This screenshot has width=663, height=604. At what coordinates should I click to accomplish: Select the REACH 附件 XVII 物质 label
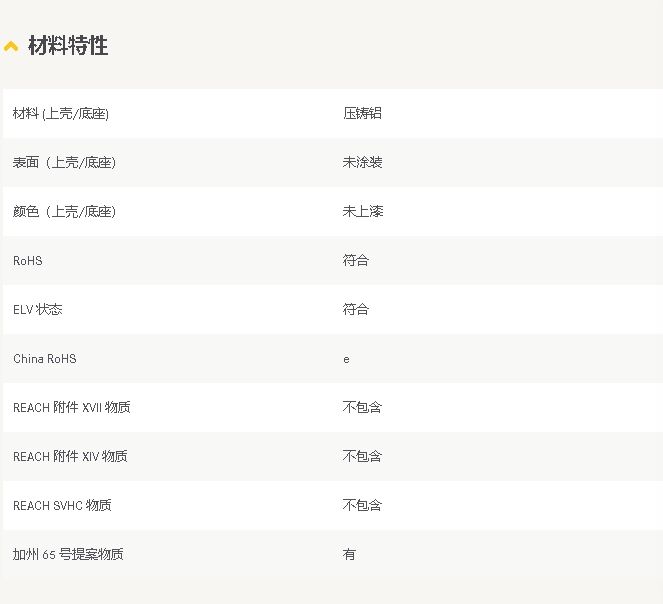(x=72, y=408)
